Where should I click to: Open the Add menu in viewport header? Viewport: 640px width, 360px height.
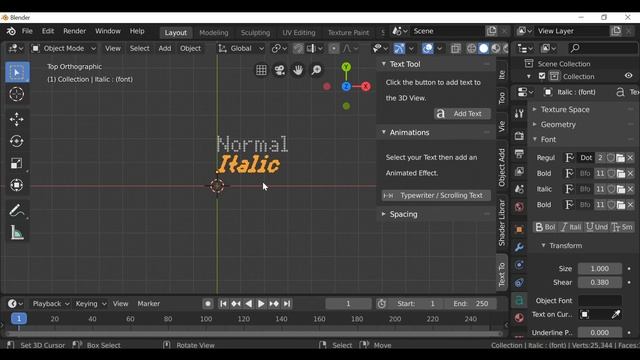coord(165,49)
